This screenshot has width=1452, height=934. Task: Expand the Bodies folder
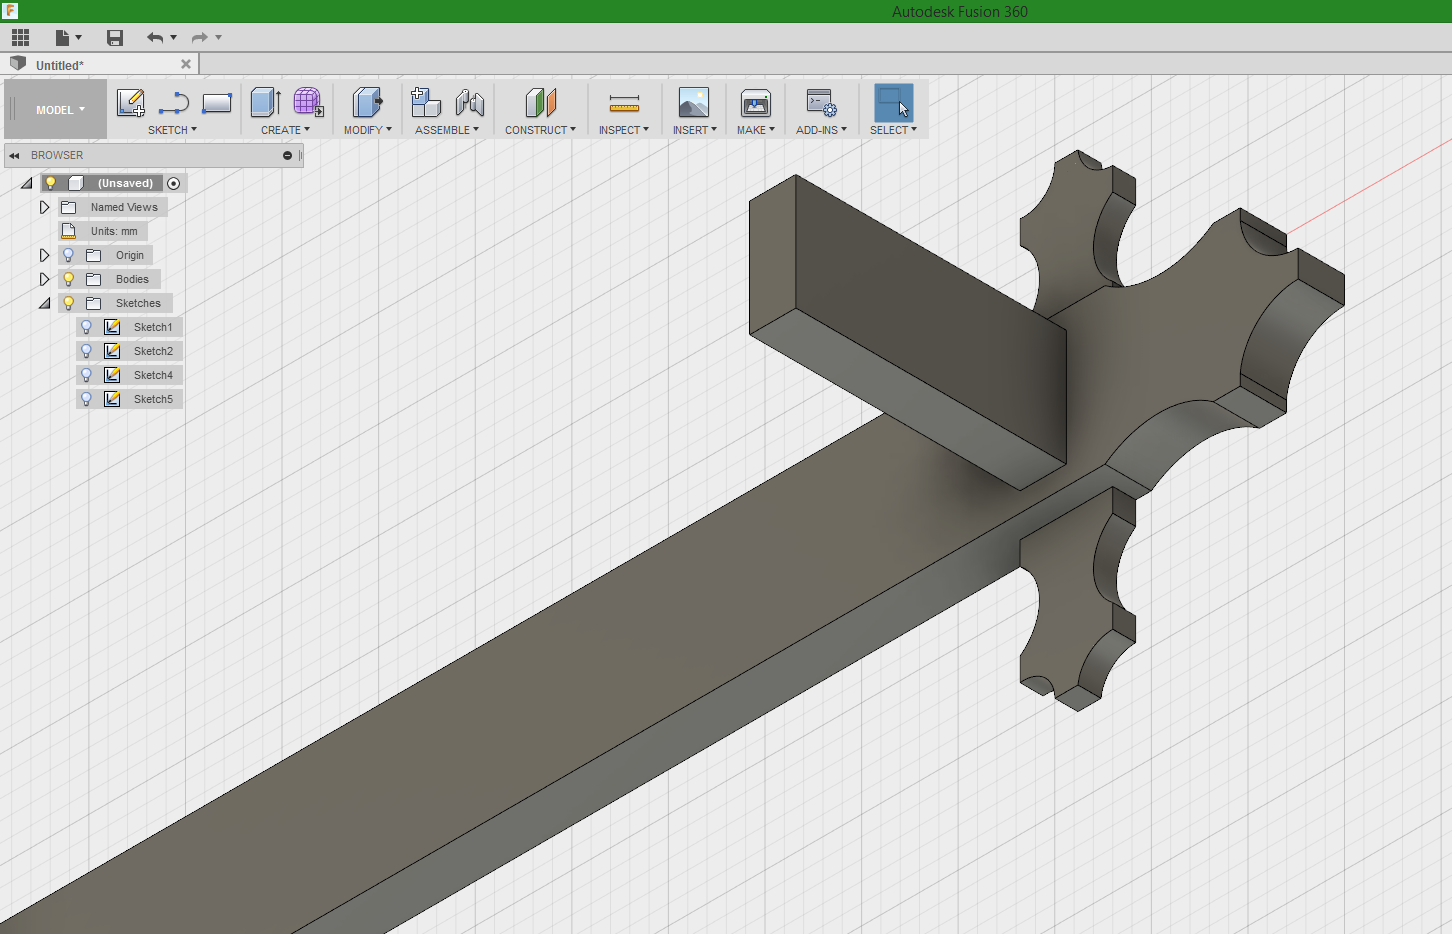point(44,279)
